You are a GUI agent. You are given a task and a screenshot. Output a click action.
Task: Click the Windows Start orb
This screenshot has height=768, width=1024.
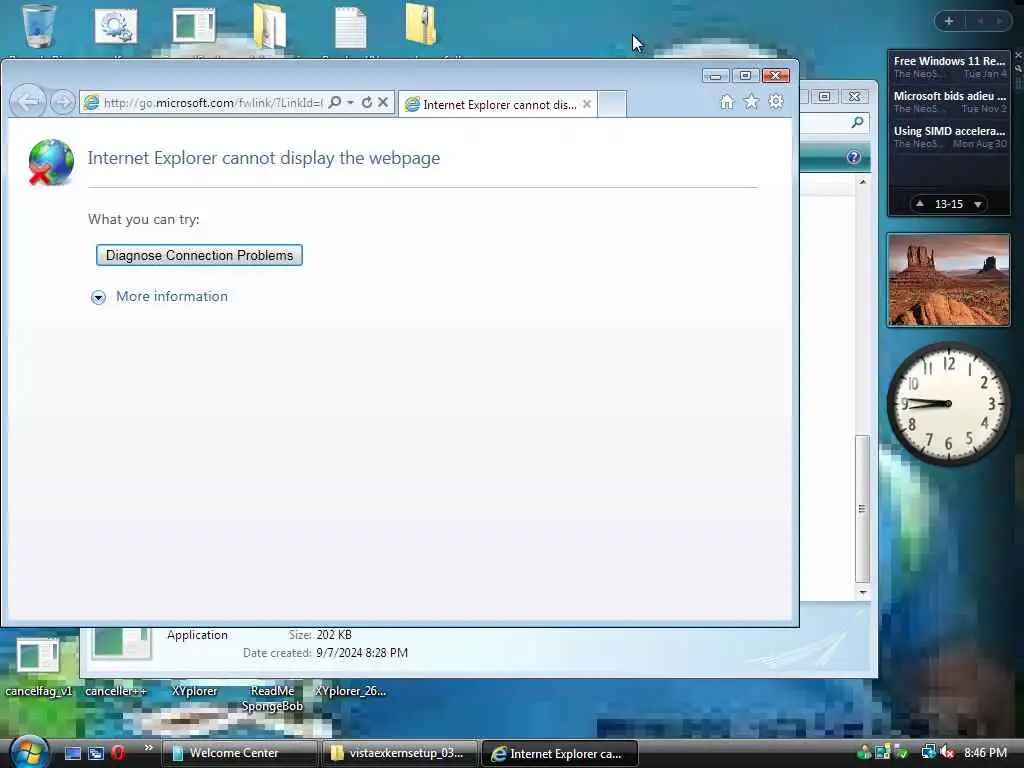(x=29, y=752)
